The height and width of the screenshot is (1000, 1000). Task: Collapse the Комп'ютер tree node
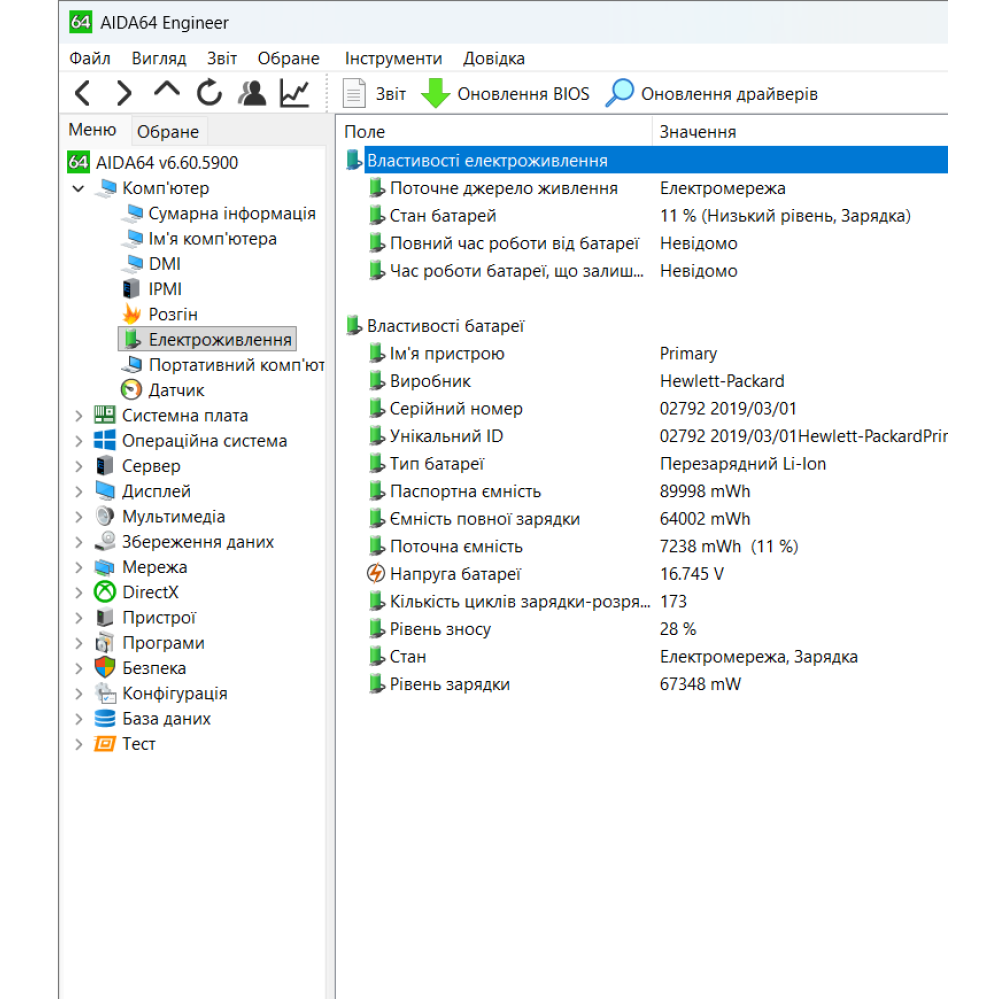[78, 188]
